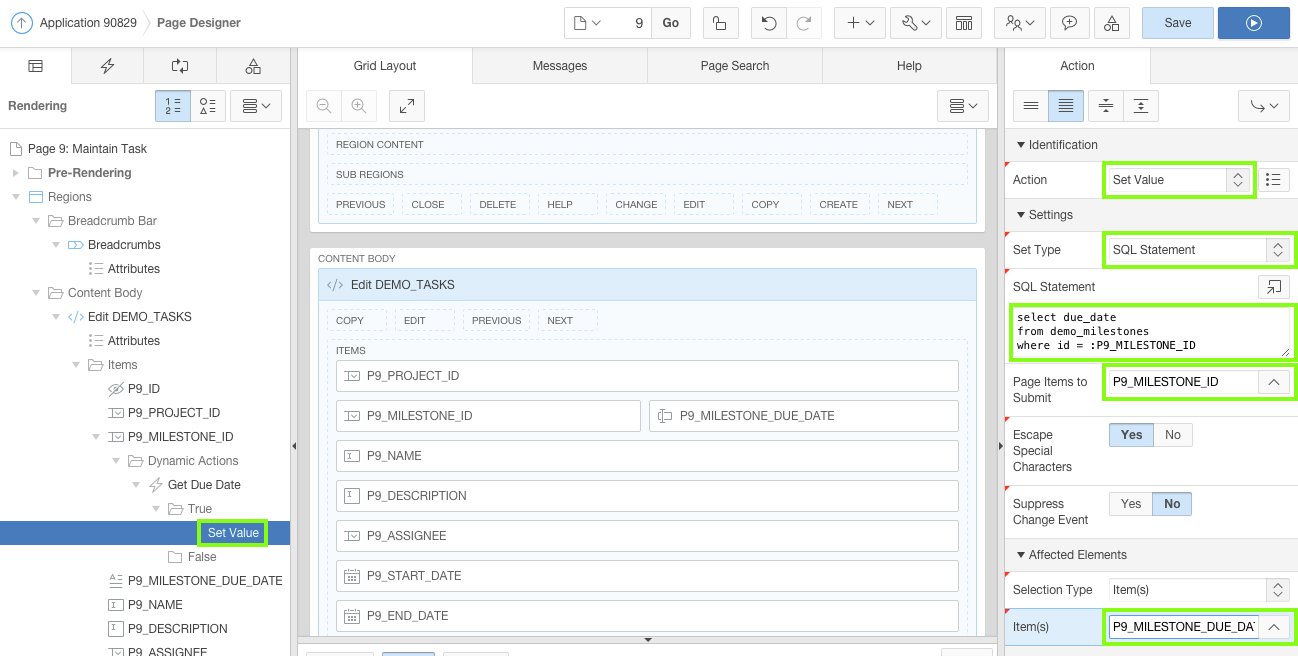Set Suppress Change Event to Yes
The image size is (1298, 656).
1131,504
